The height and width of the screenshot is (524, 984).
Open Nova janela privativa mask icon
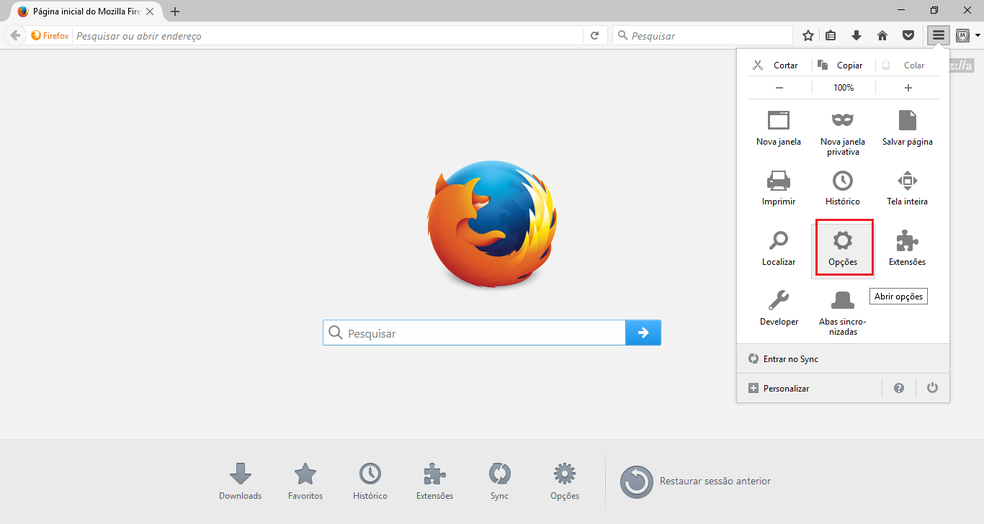point(843,119)
